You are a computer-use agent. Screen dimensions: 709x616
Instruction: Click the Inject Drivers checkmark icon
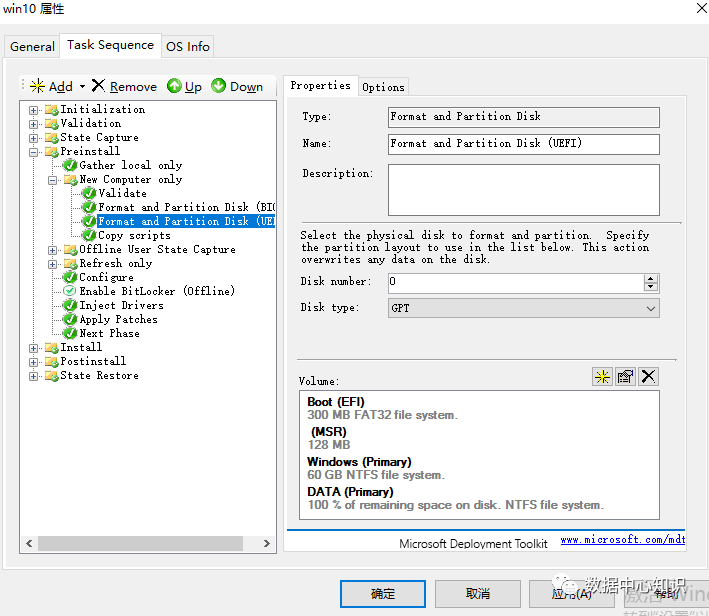coord(70,306)
